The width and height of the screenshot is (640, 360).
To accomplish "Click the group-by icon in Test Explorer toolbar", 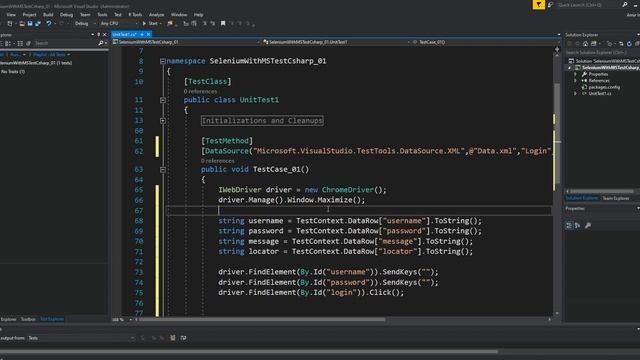I will tap(8, 43).
